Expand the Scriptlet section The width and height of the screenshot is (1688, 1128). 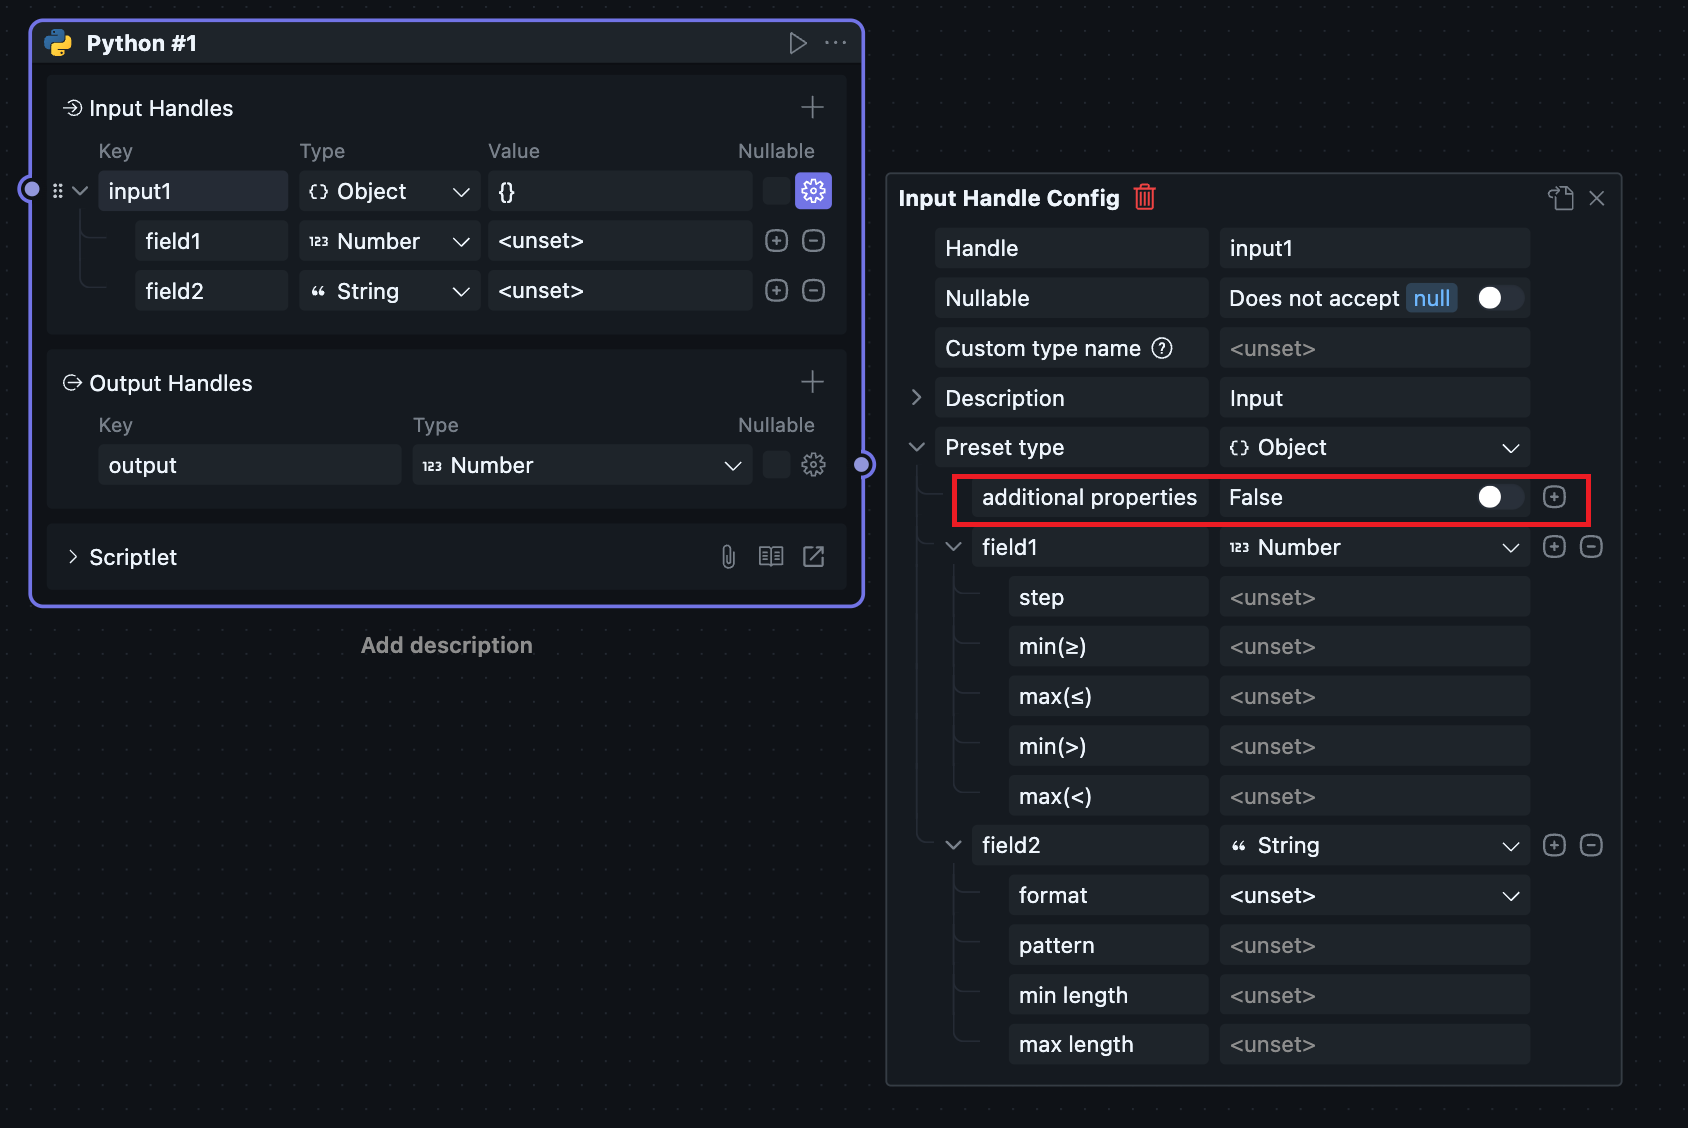73,557
